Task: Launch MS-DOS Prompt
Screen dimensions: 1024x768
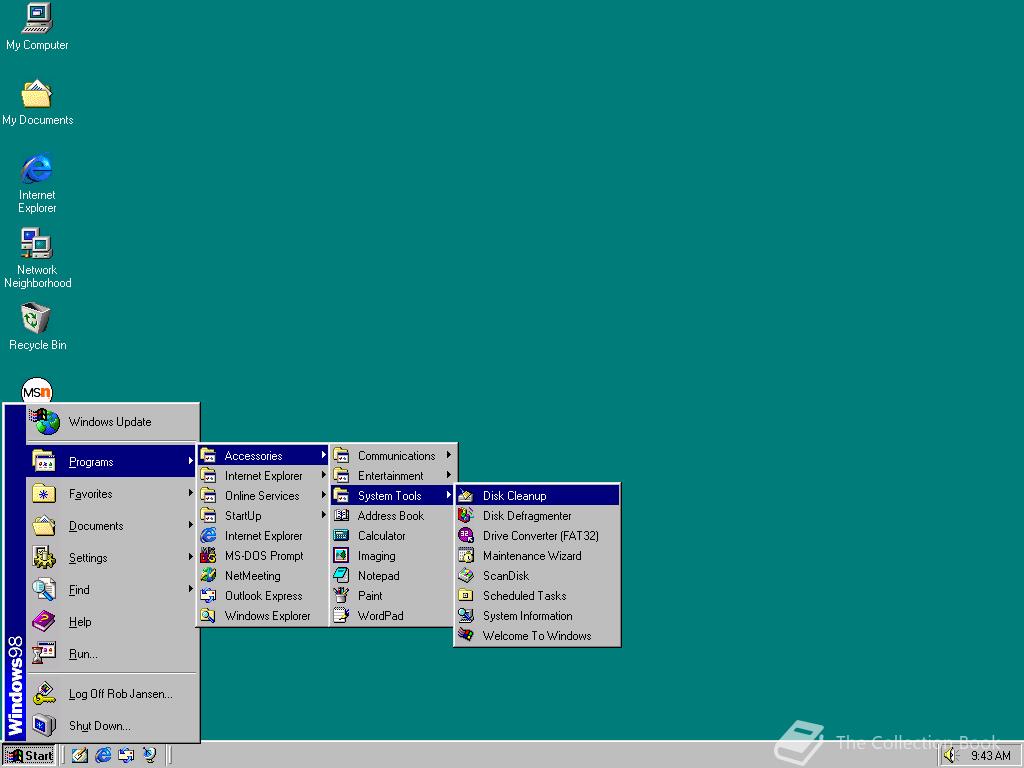Action: pyautogui.click(x=263, y=556)
